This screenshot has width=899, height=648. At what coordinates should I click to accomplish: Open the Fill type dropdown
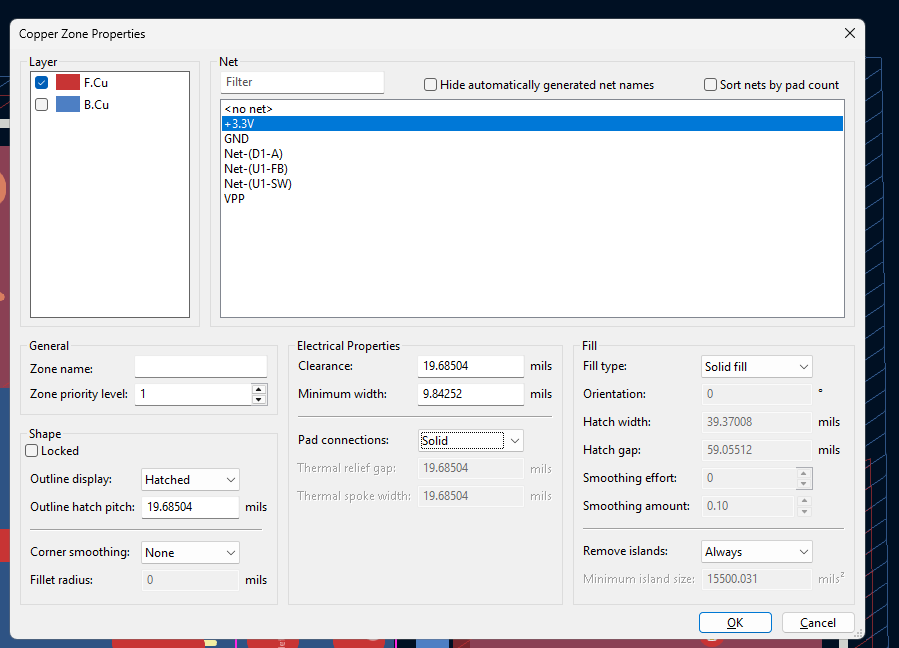[757, 367]
